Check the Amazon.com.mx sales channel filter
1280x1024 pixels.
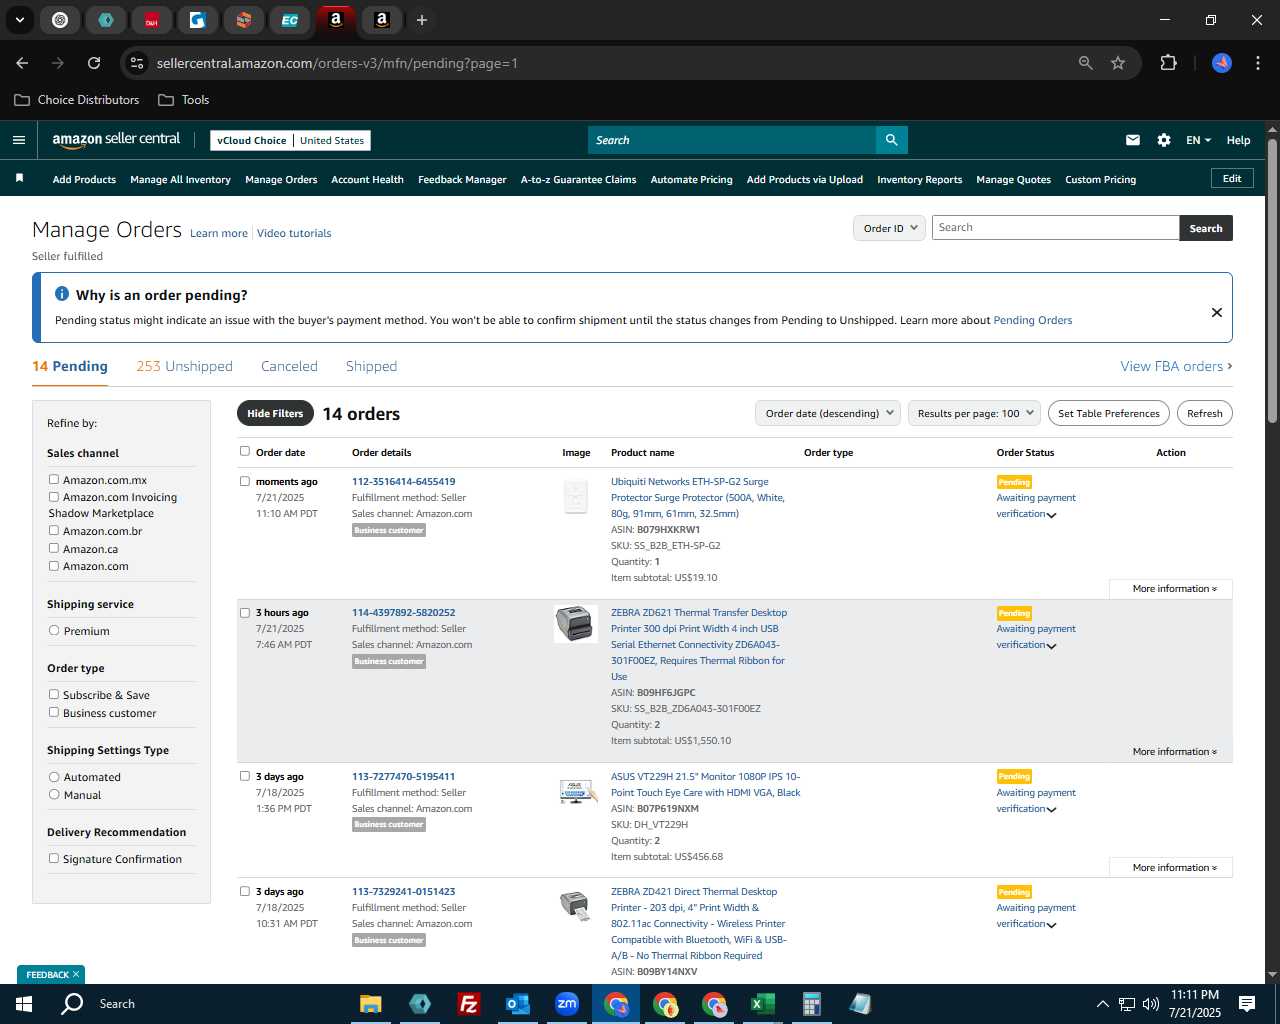(x=54, y=480)
